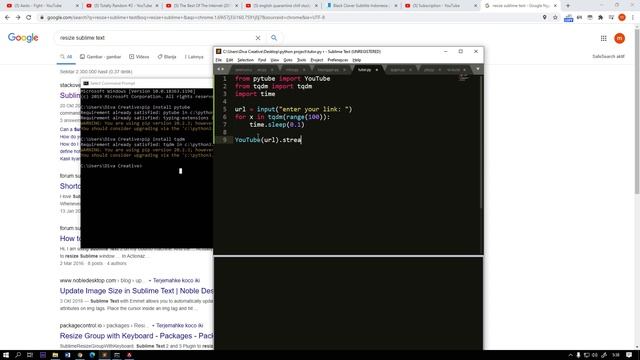Viewport: 640px width, 360px height.
Task: Switch to first YouTube Chrome tab
Action: (x=41, y=6)
